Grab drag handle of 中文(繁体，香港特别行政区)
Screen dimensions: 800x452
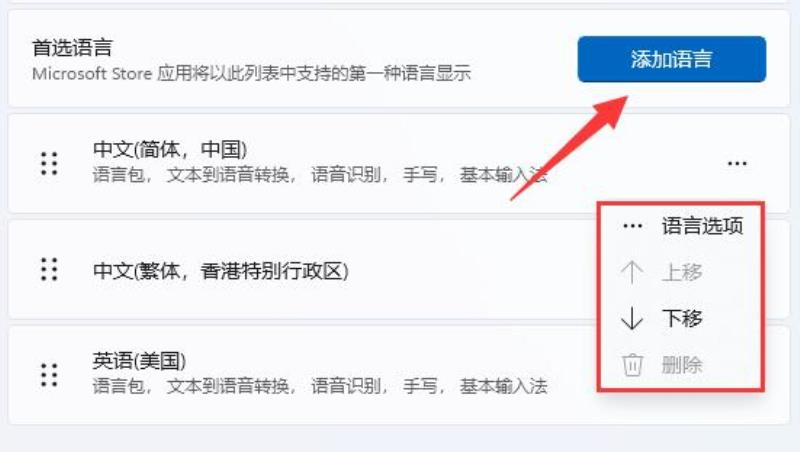tap(49, 269)
